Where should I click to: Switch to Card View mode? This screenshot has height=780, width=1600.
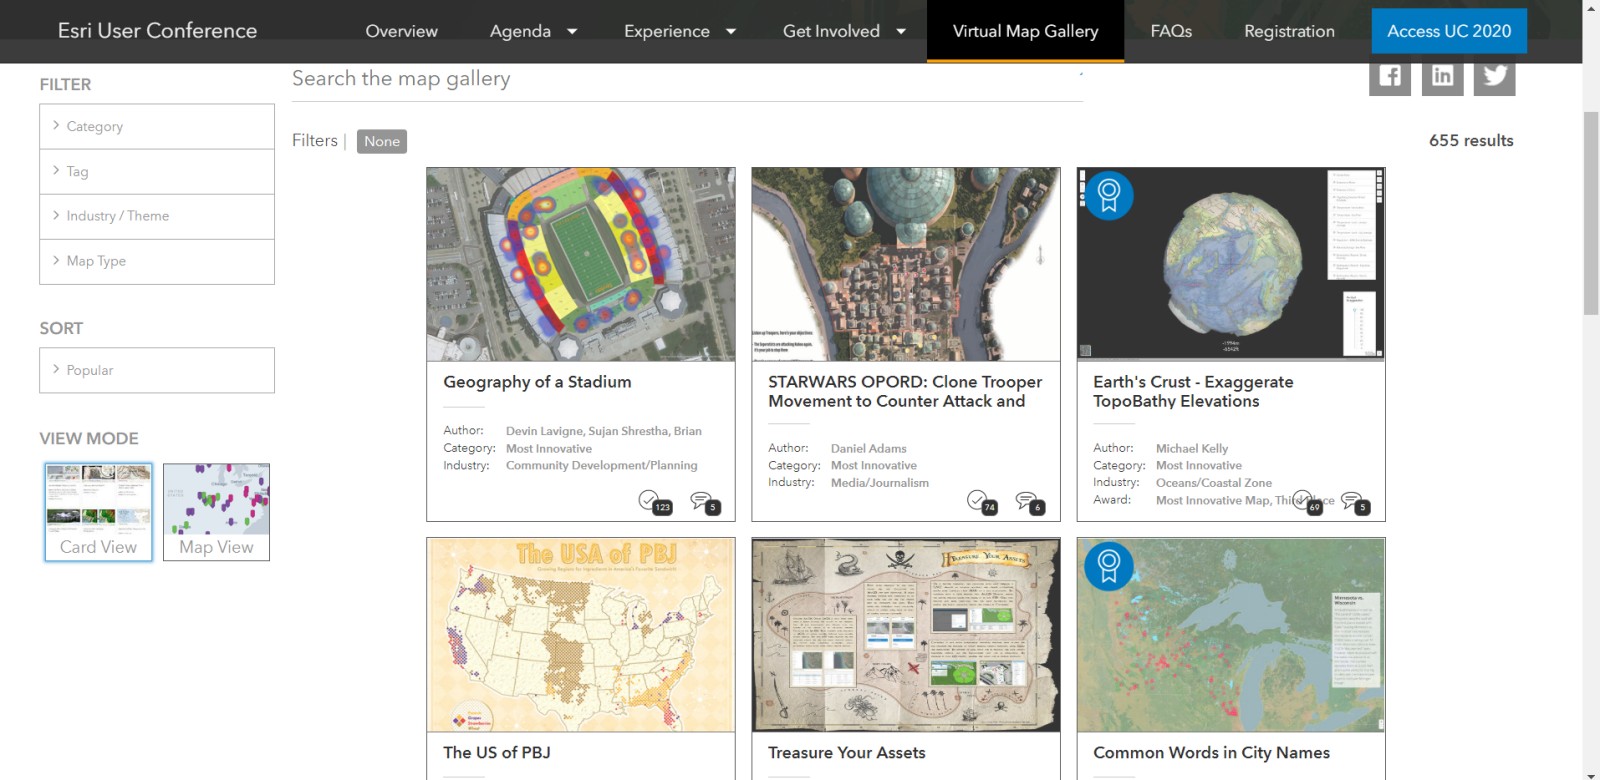98,512
